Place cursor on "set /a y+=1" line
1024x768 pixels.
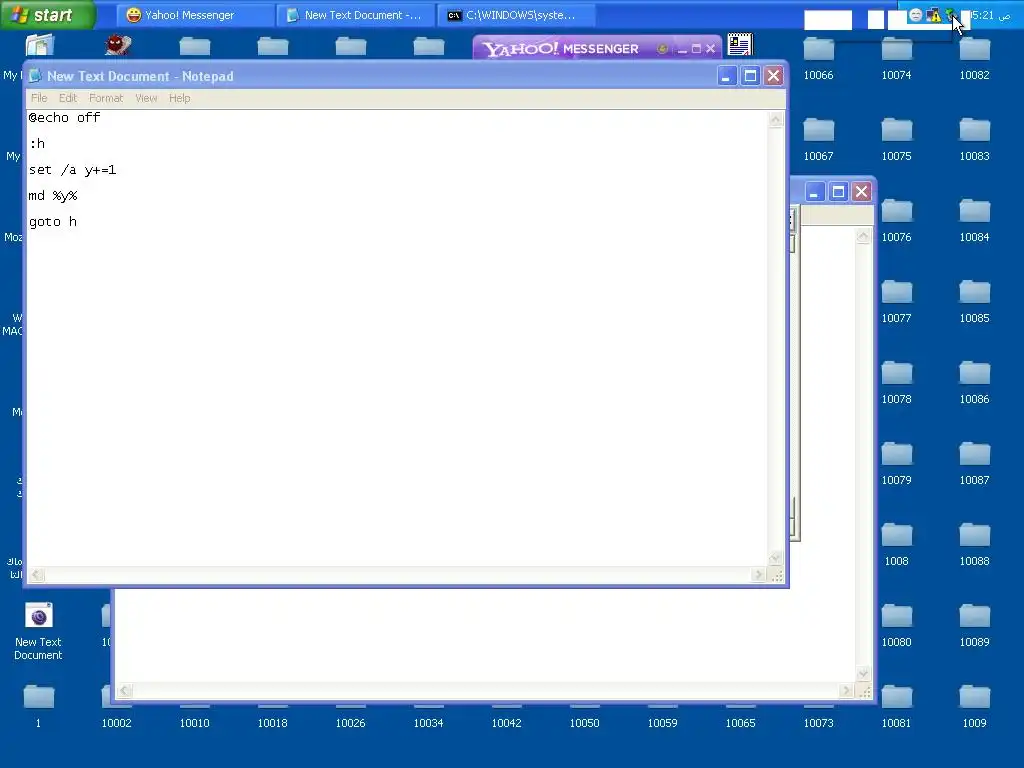(72, 170)
